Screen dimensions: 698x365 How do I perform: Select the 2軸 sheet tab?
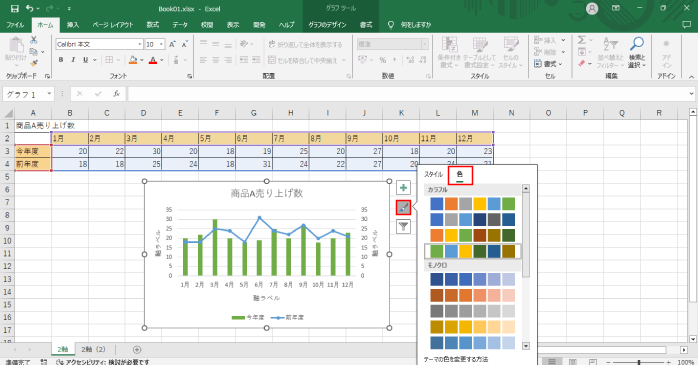[x=63, y=350]
